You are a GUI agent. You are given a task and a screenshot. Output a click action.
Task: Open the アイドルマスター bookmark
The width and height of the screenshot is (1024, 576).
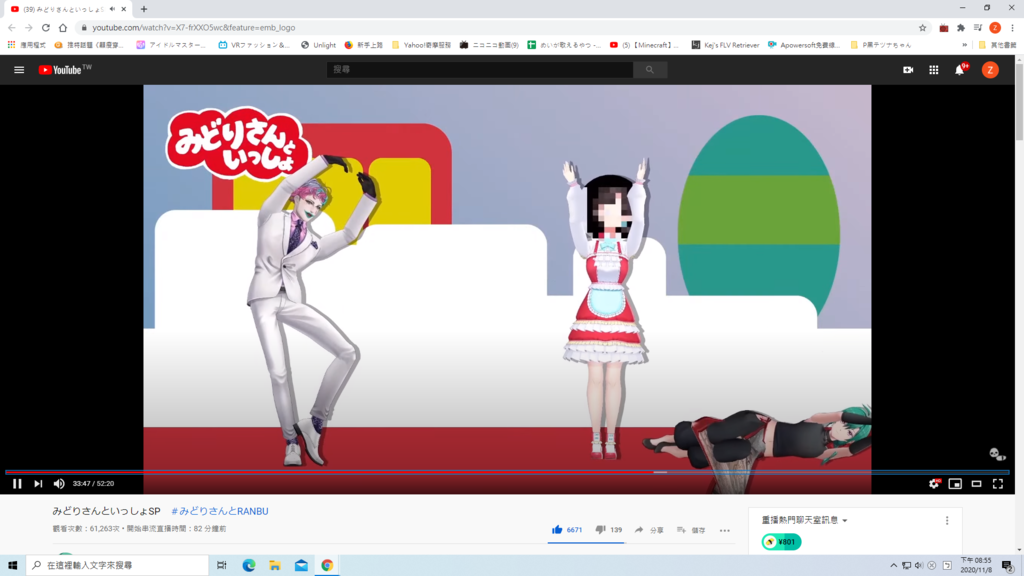coord(171,45)
